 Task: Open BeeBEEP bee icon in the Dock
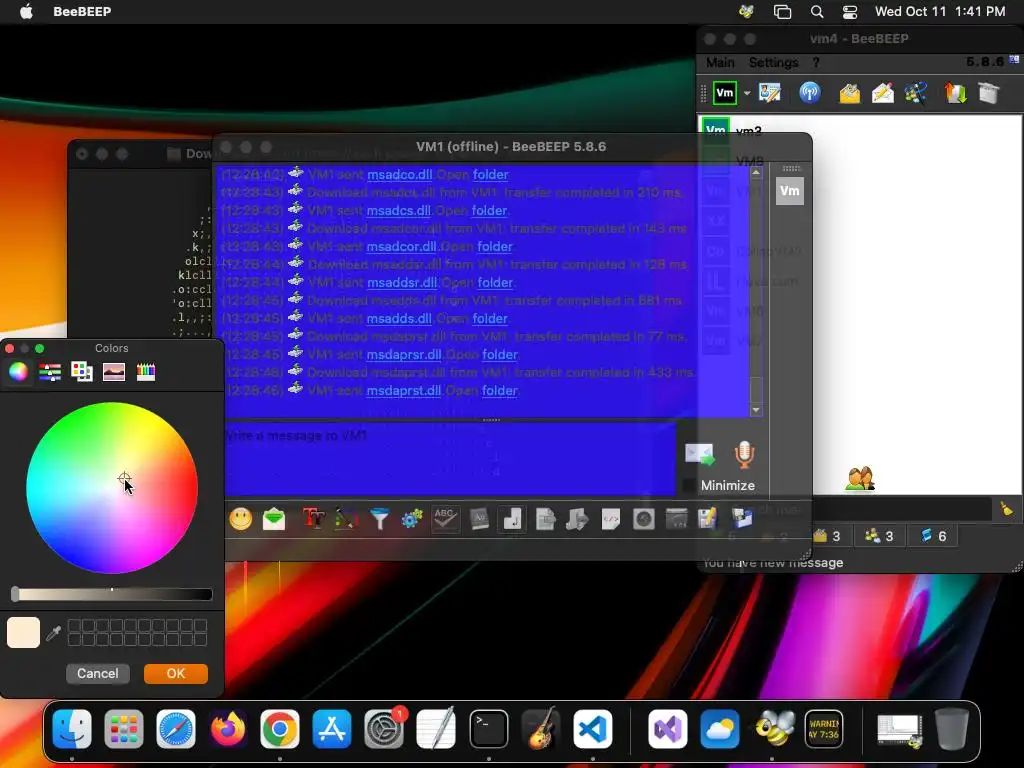coord(774,729)
